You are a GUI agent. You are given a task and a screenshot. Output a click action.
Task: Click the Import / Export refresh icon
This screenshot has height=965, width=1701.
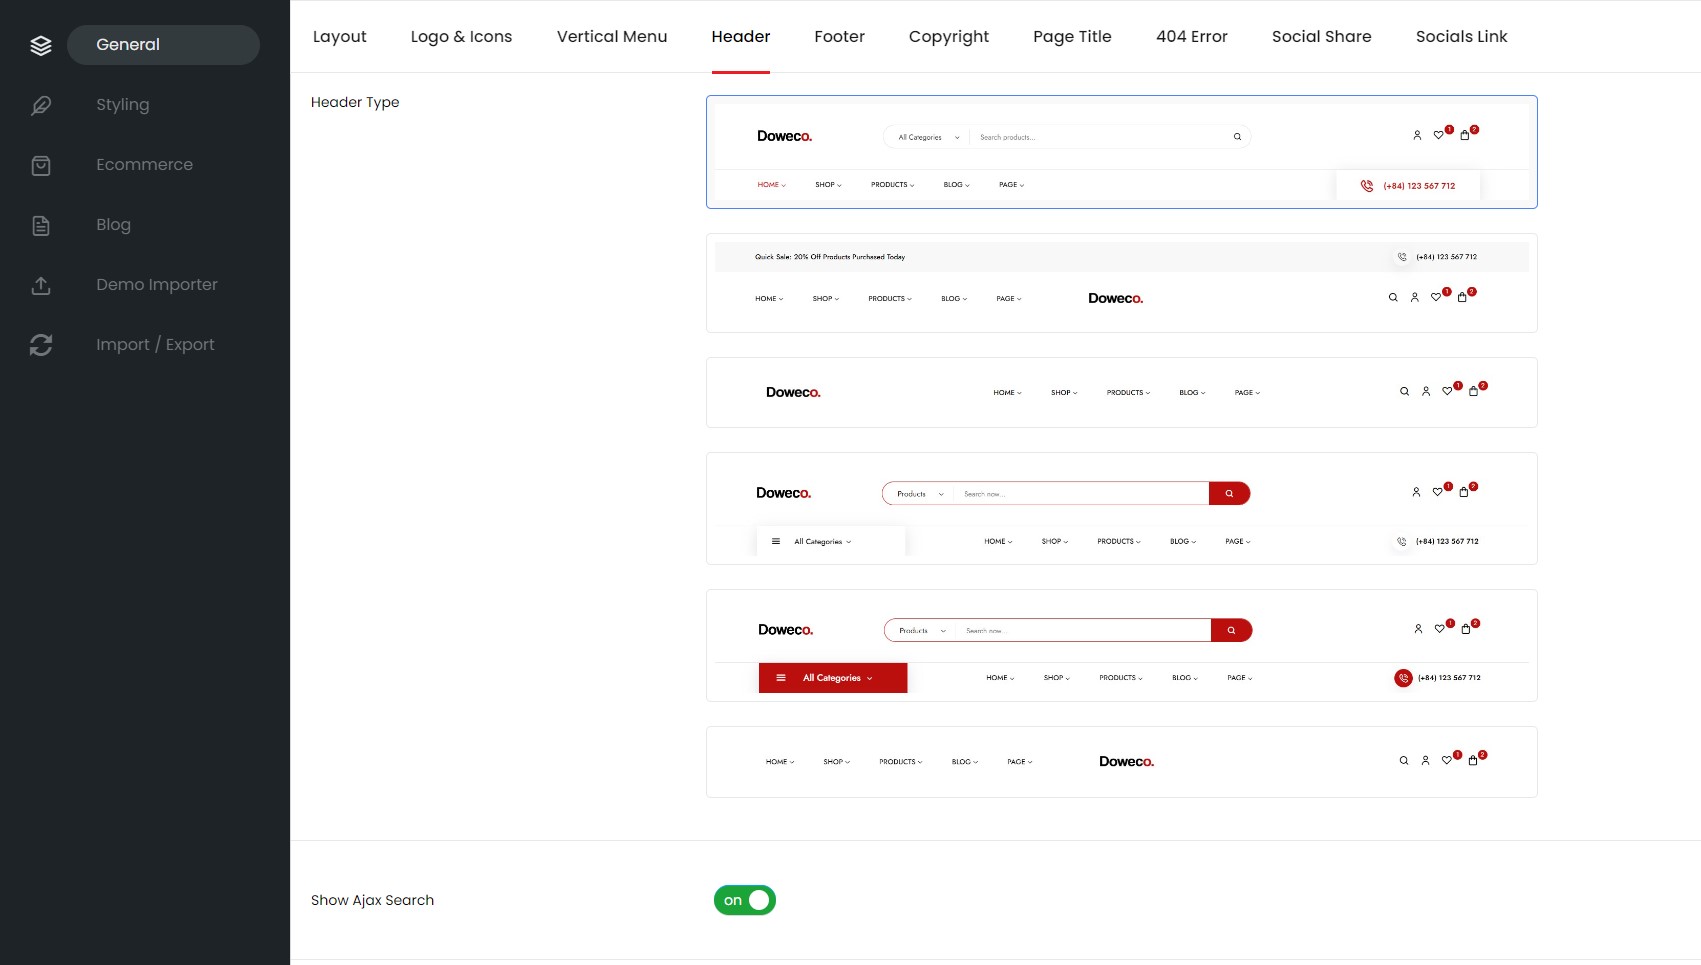(41, 345)
